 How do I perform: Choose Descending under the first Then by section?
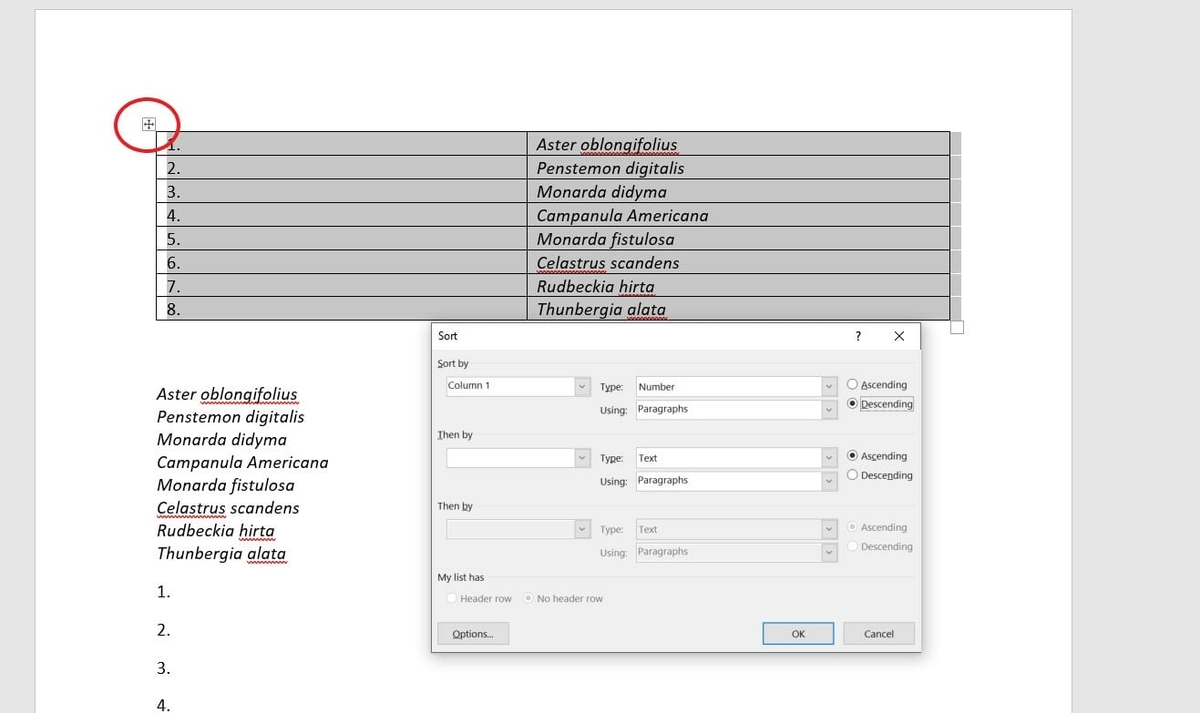point(851,475)
